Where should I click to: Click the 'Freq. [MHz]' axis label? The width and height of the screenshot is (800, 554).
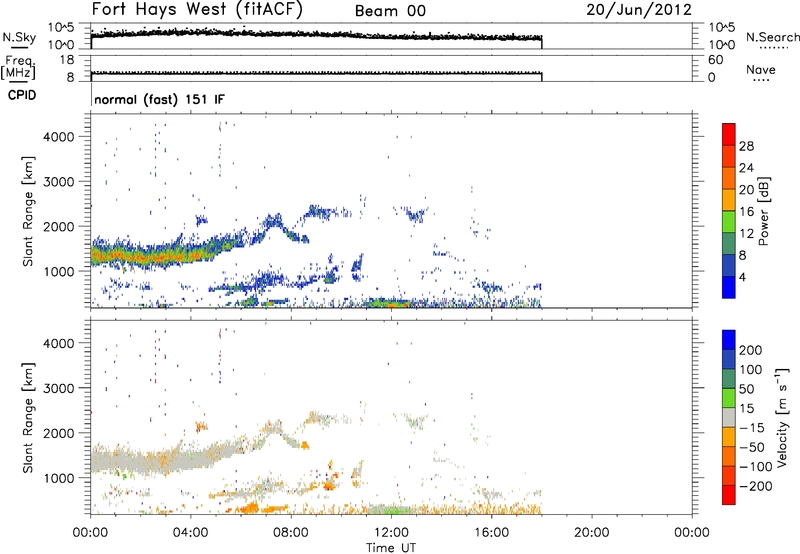[18, 68]
